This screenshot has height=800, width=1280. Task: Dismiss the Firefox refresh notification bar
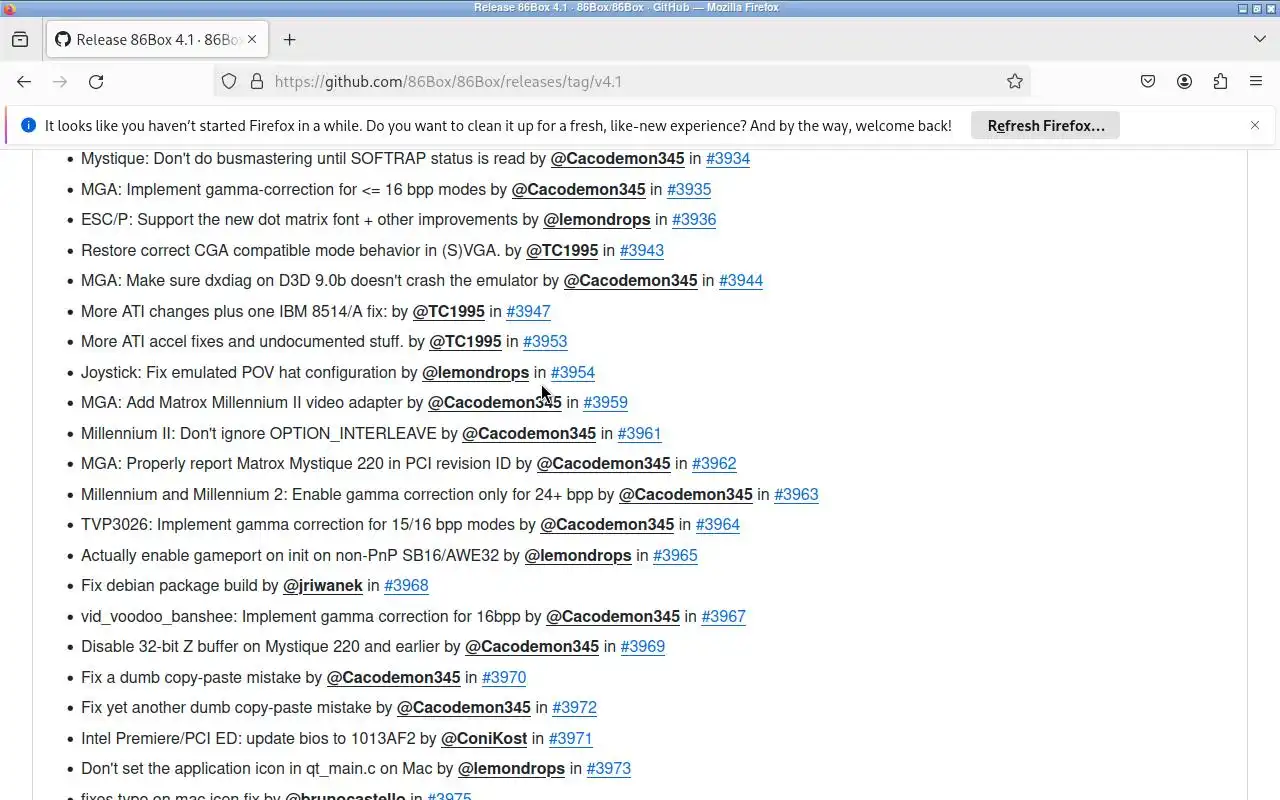[x=1255, y=125]
